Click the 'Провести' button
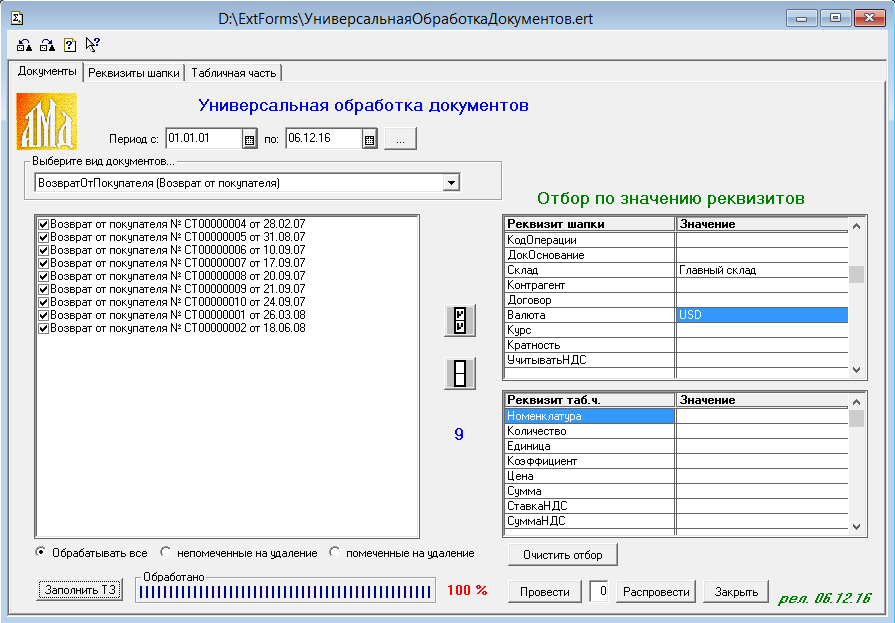This screenshot has width=895, height=623. coord(545,592)
